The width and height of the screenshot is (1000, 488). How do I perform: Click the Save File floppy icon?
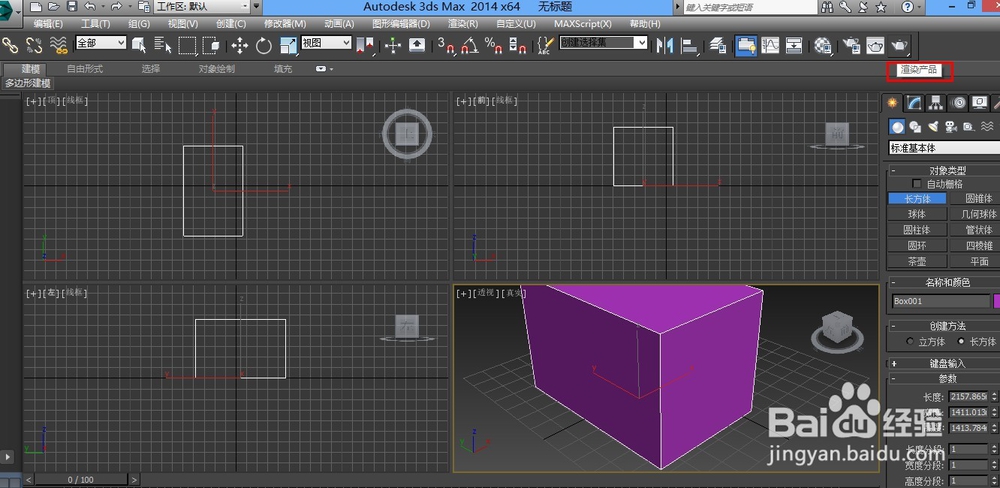point(72,6)
